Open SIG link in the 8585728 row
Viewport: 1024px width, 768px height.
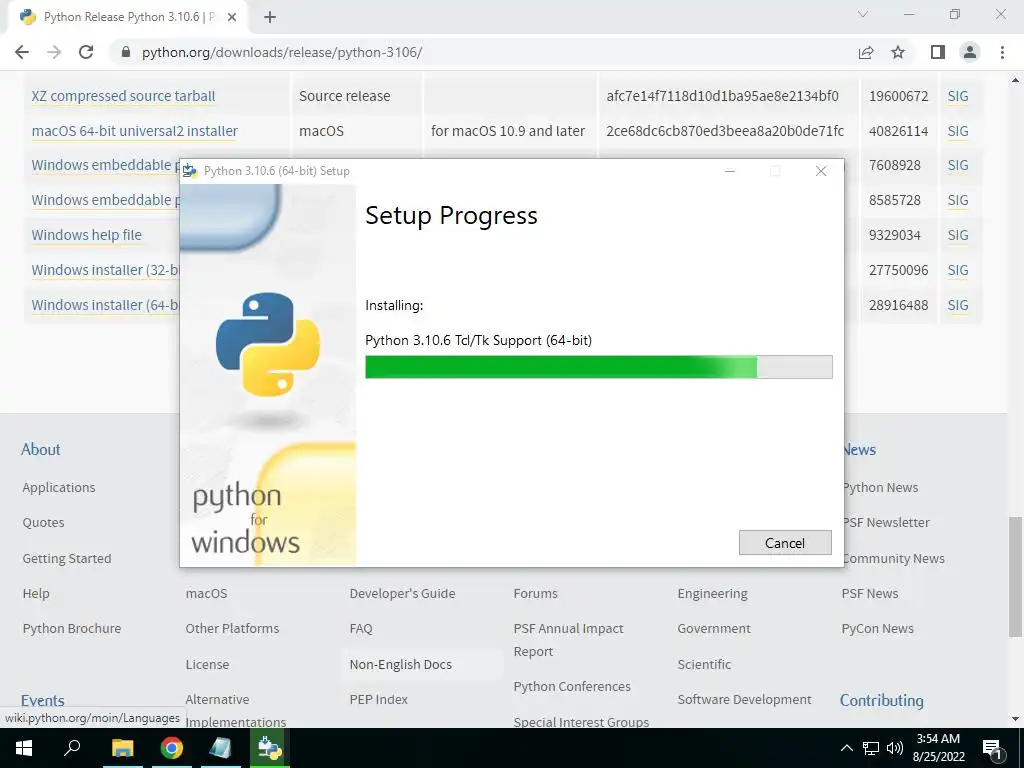(957, 200)
